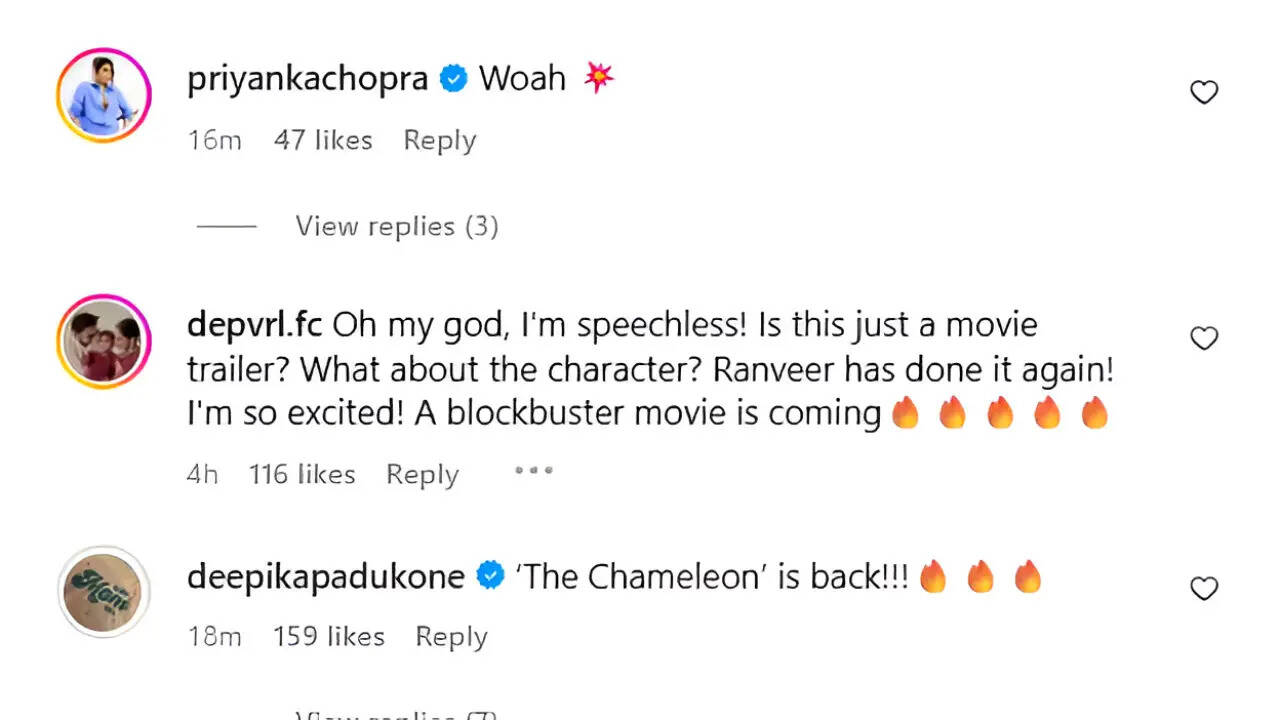Viewport: 1280px width, 720px height.
Task: Expand view replies under deepikapadukone's comment
Action: coord(396,714)
